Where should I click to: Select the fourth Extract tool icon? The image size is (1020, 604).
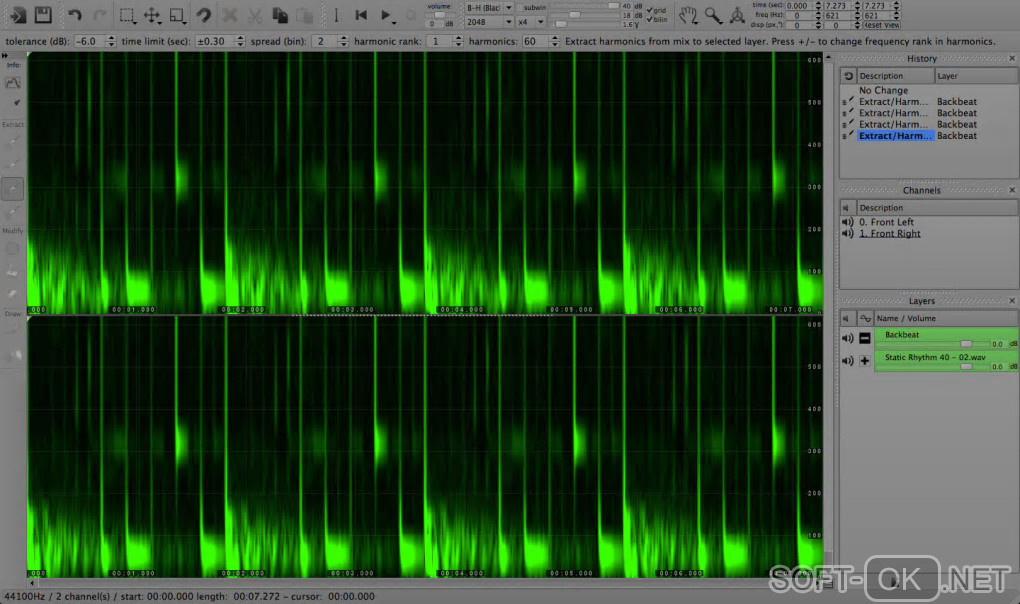coord(12,213)
